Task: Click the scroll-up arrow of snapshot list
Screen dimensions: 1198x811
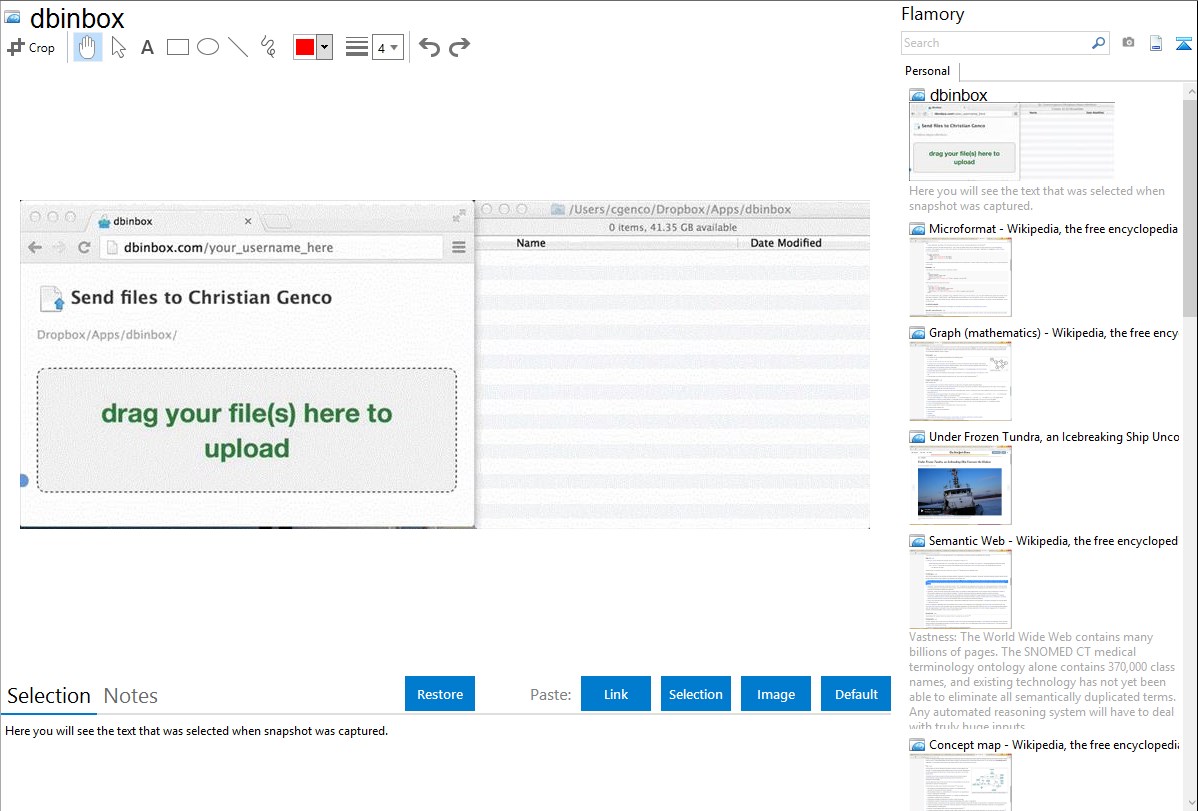Action: (x=1190, y=92)
